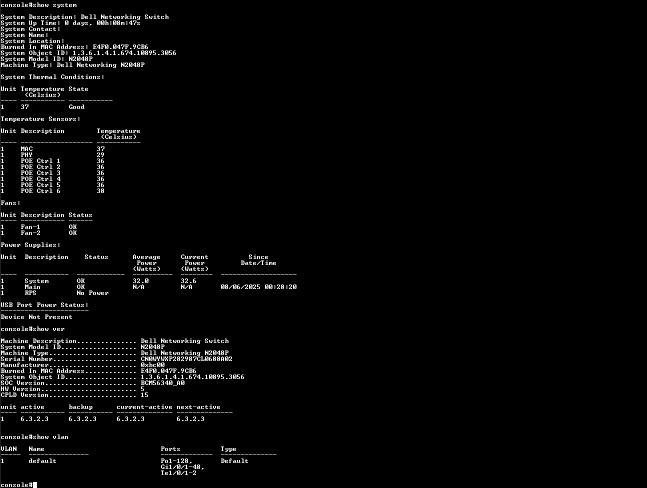647x488 pixels.
Task: Click the 'backup' column header
Action: 80,407
